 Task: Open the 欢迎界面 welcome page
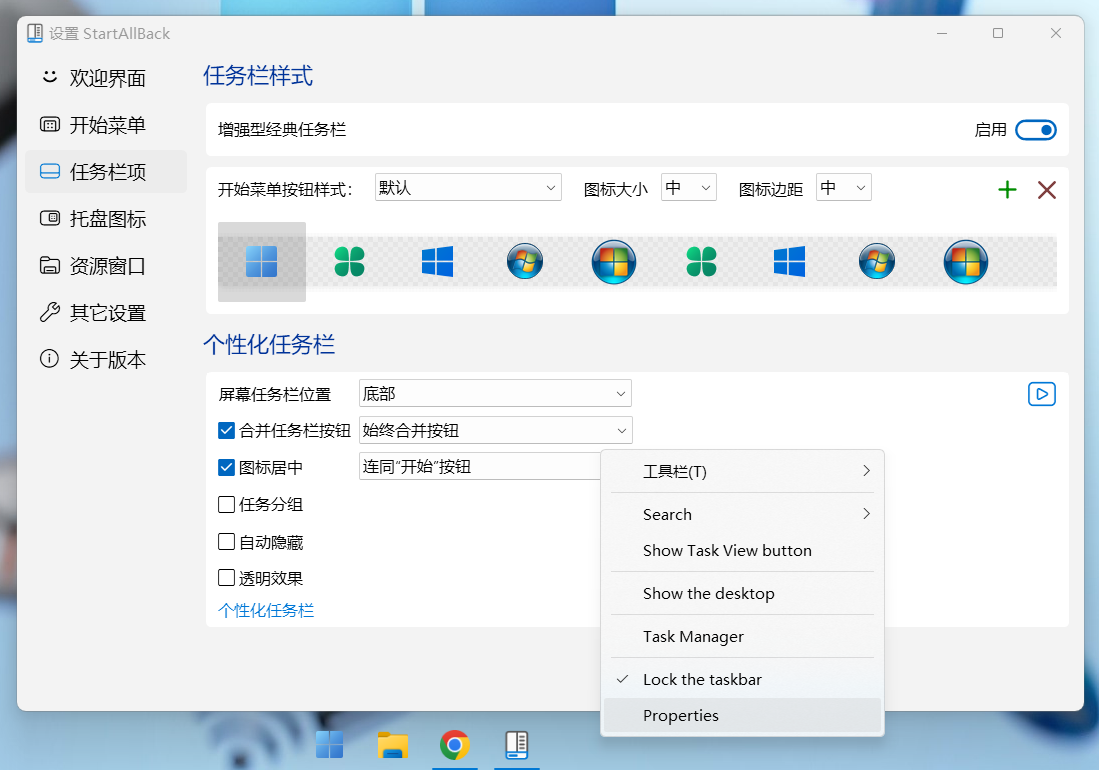point(106,78)
